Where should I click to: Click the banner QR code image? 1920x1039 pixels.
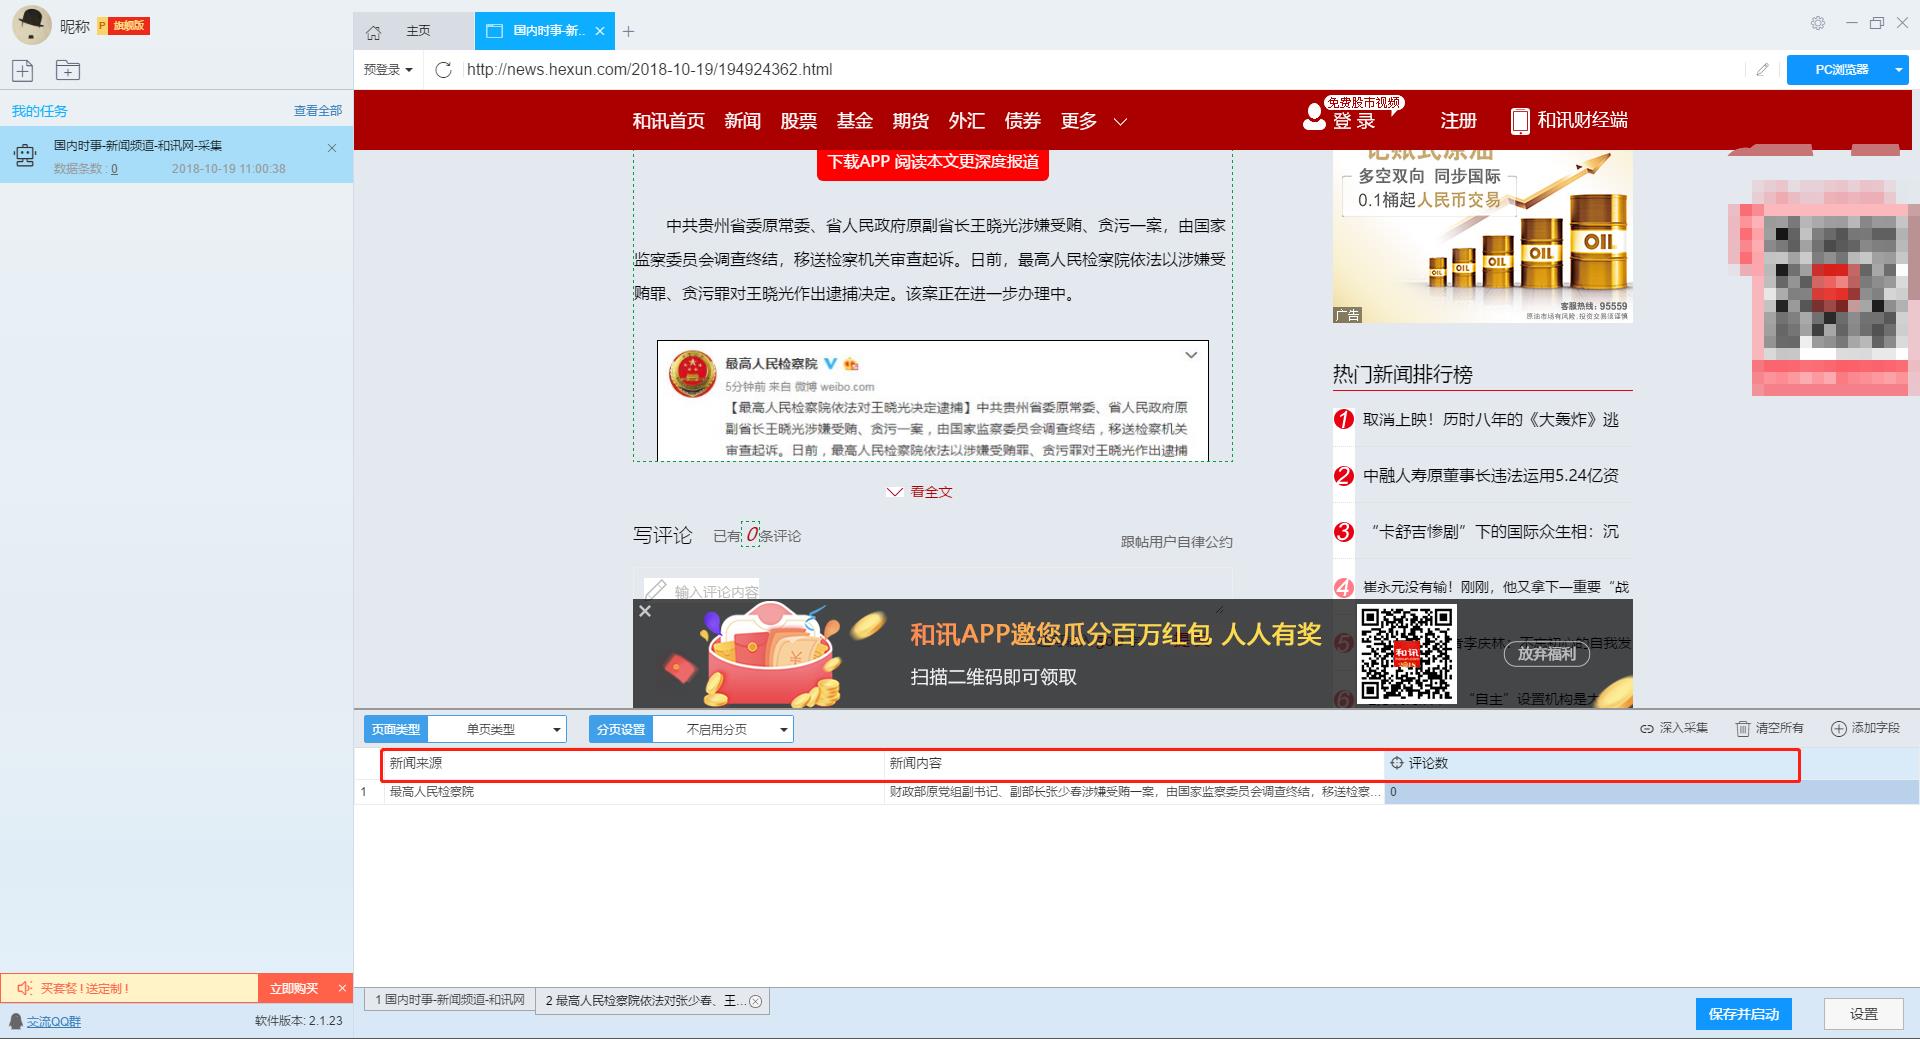tap(1406, 652)
